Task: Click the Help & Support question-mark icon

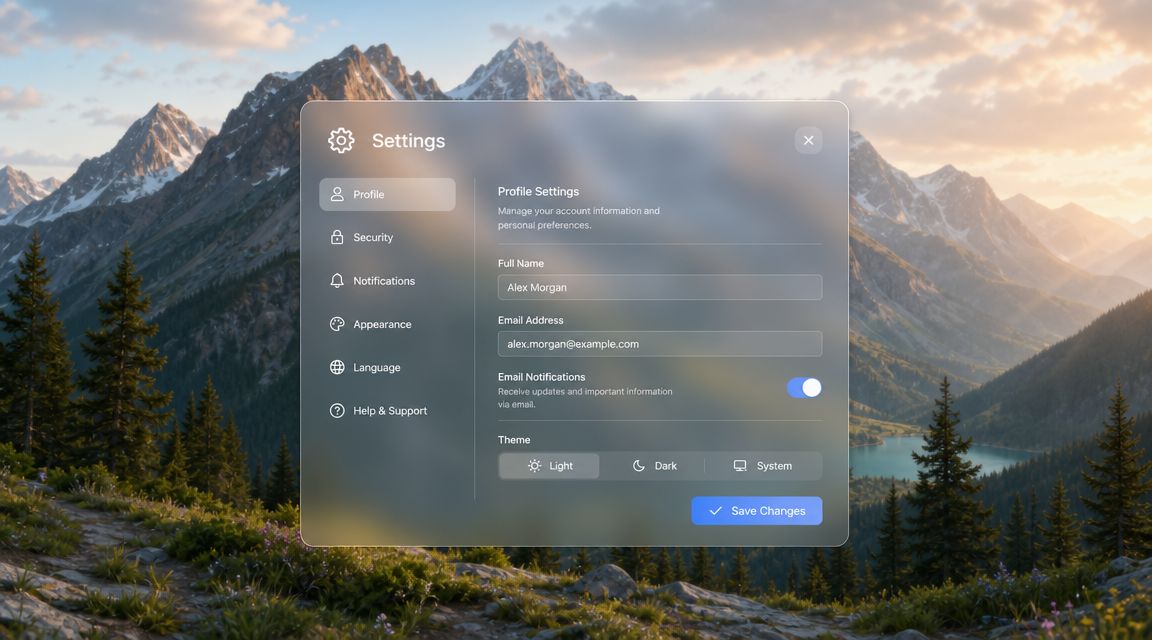Action: point(336,411)
